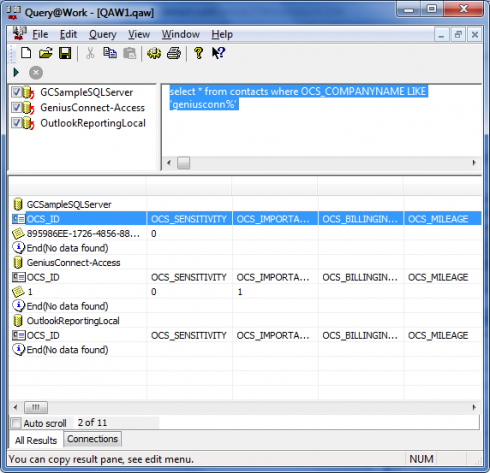Click the GCSampleSQLServer database icon in connection list

click(x=29, y=92)
